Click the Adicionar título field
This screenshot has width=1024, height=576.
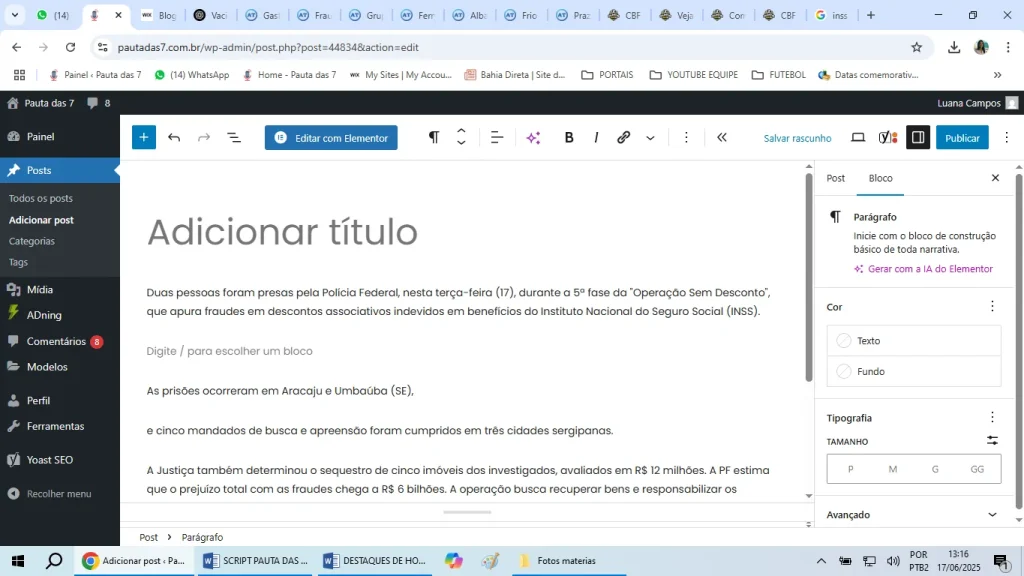pos(458,232)
